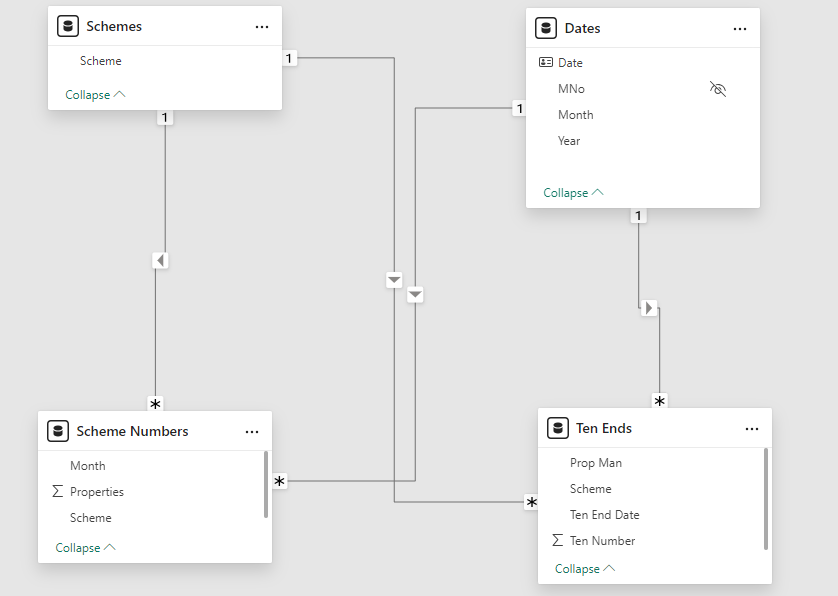Click the Ten Ends table database icon
The width and height of the screenshot is (838, 596).
(557, 428)
